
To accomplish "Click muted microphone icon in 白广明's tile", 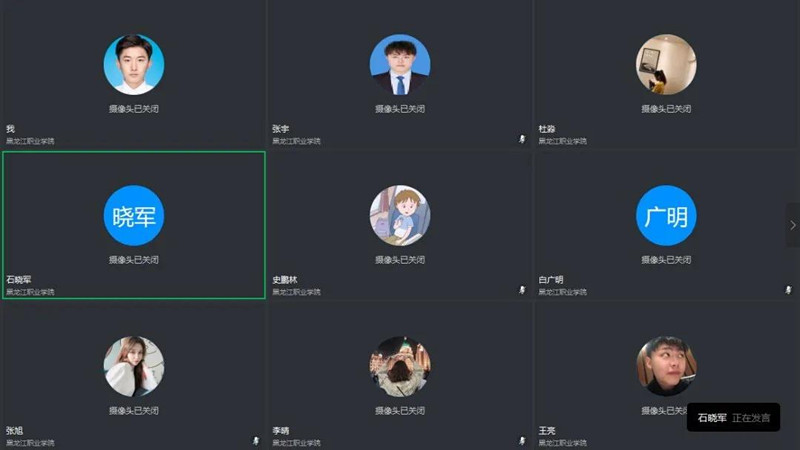I will [x=788, y=290].
